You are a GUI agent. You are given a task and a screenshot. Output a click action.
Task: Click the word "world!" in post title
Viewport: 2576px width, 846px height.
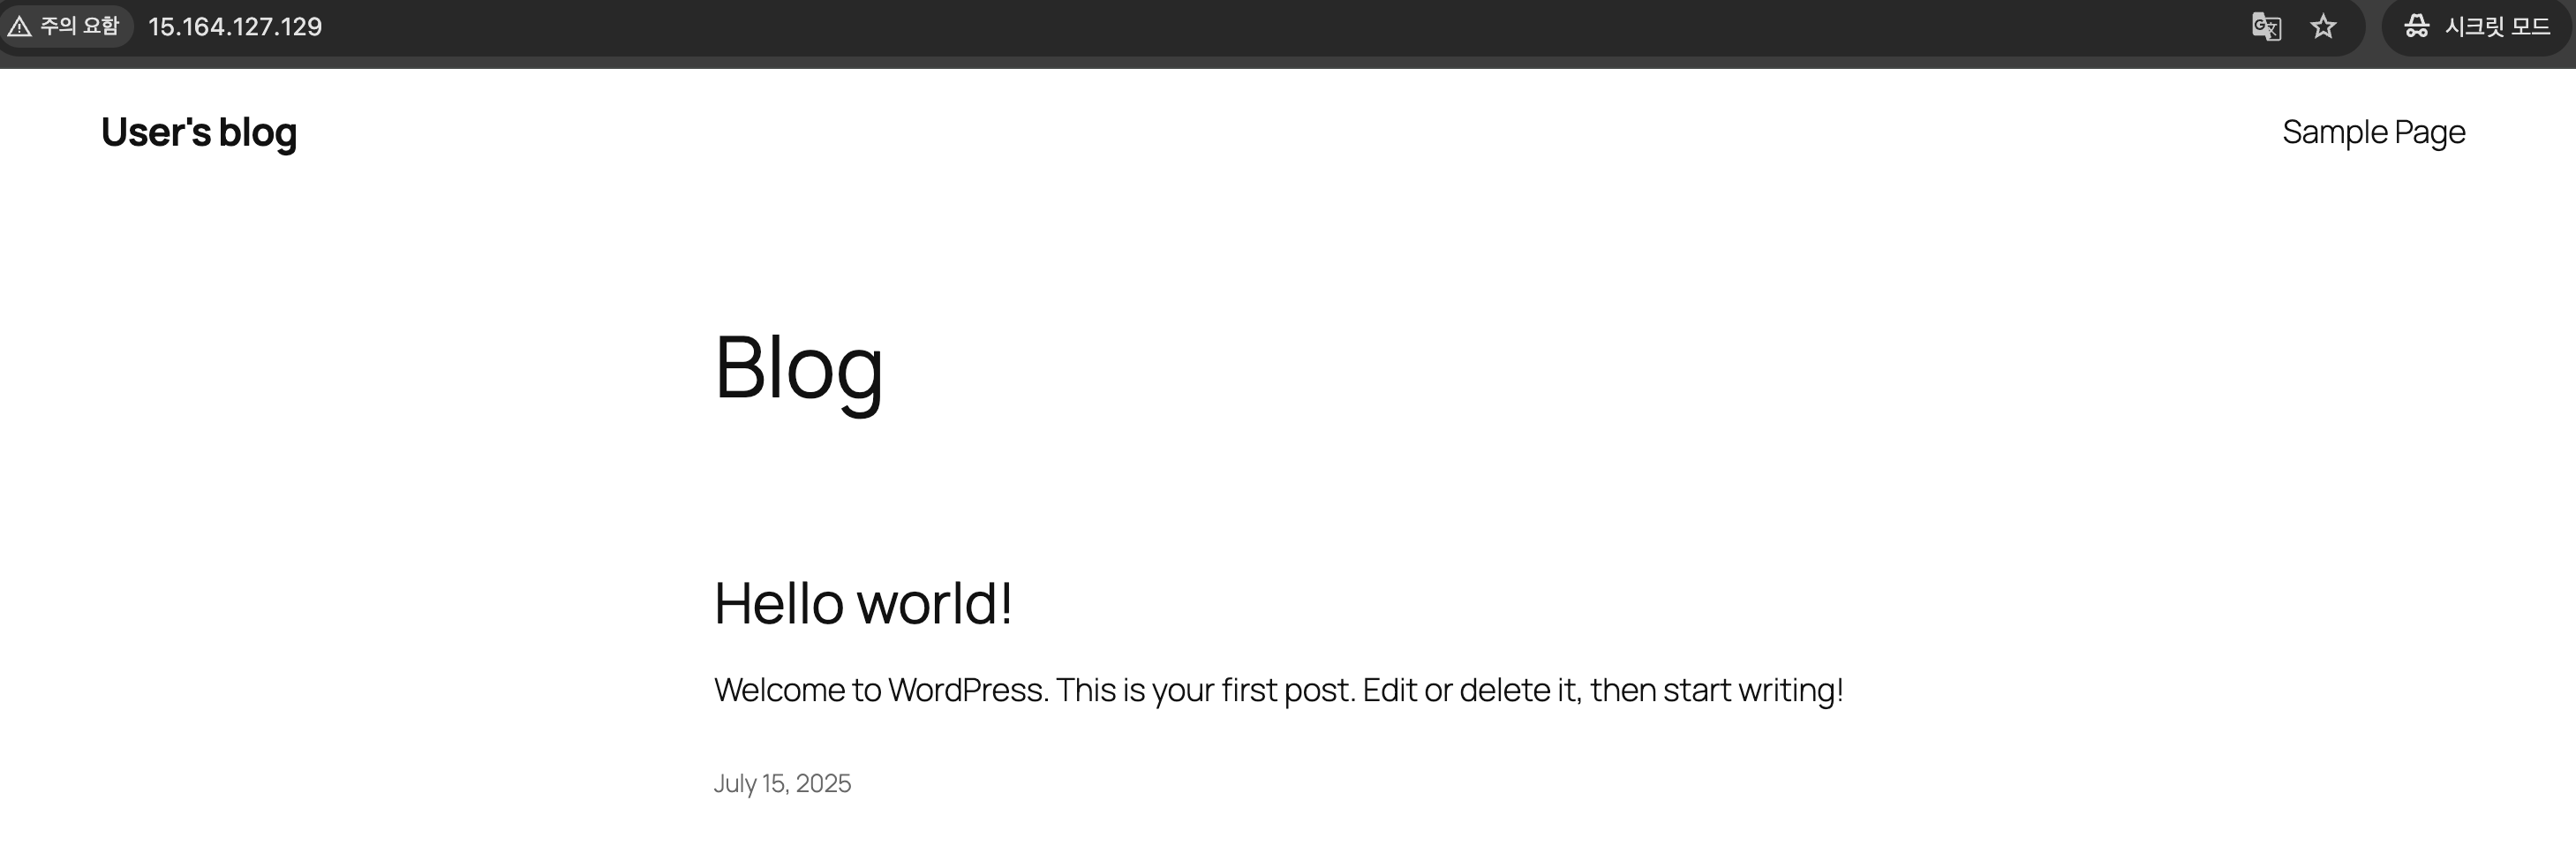[935, 603]
